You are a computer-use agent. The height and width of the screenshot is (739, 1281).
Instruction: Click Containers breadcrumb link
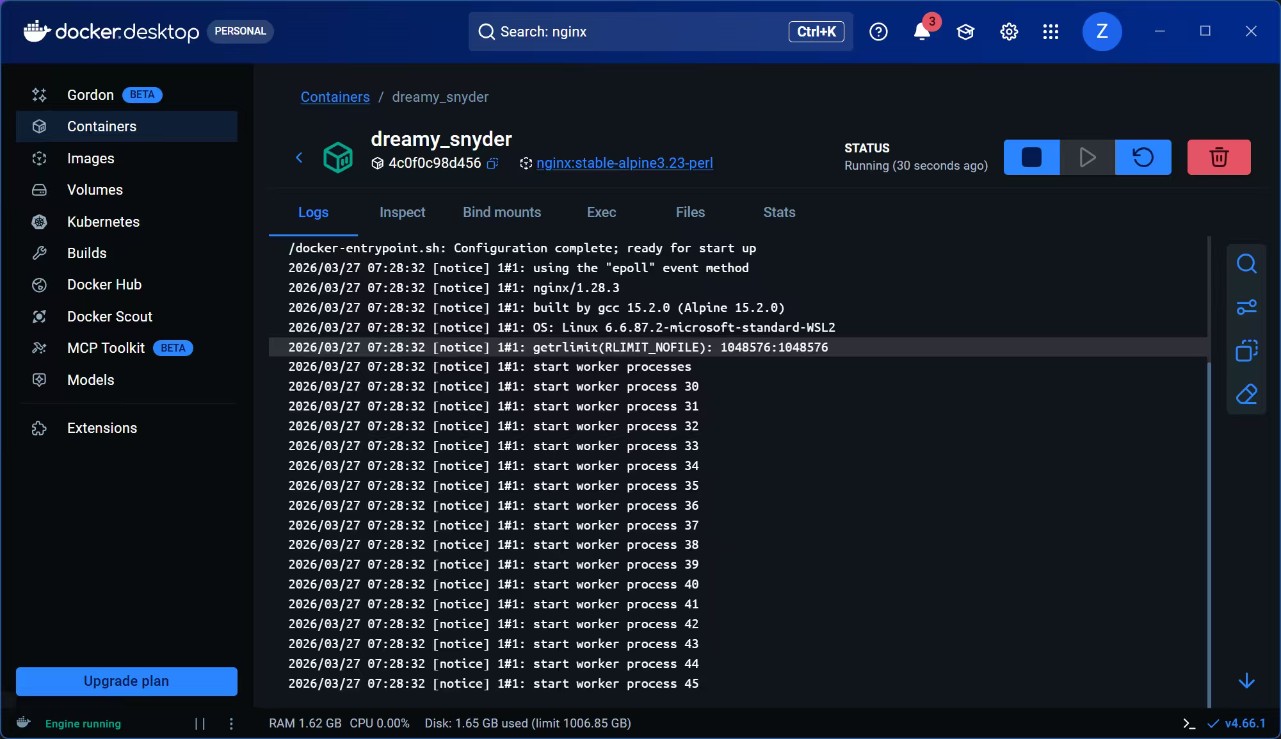(335, 97)
